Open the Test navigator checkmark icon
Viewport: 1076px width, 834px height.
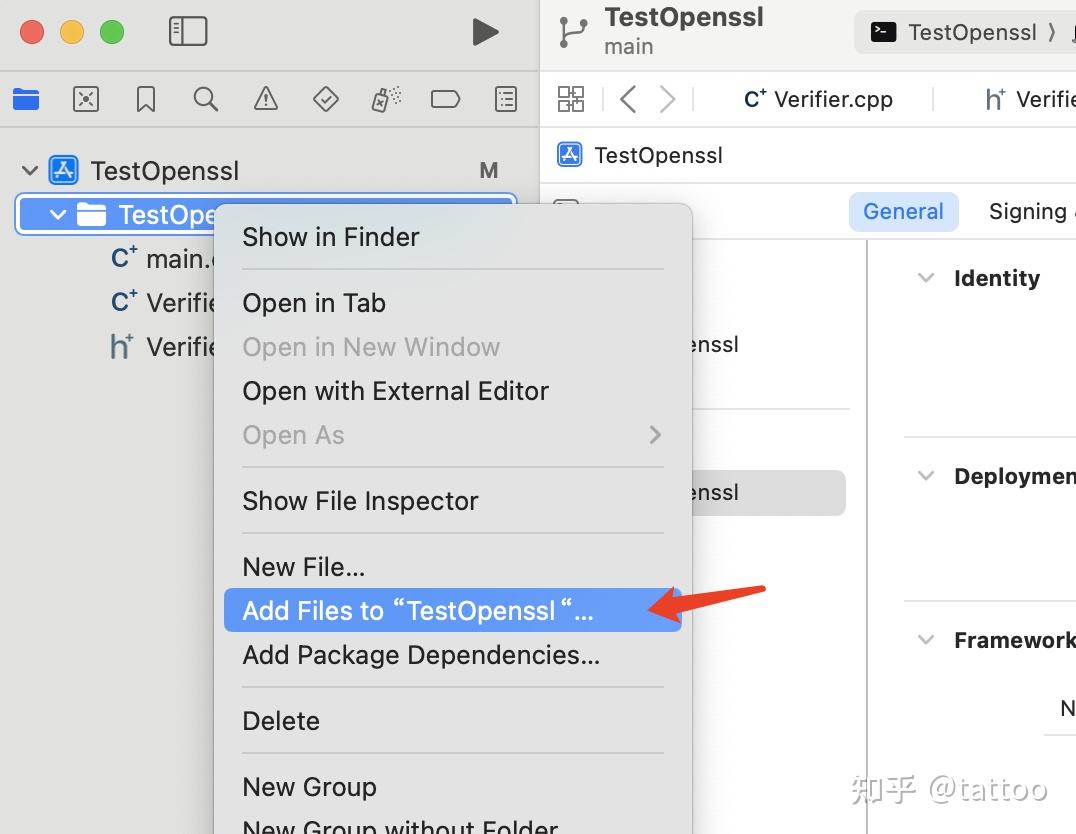(x=325, y=99)
